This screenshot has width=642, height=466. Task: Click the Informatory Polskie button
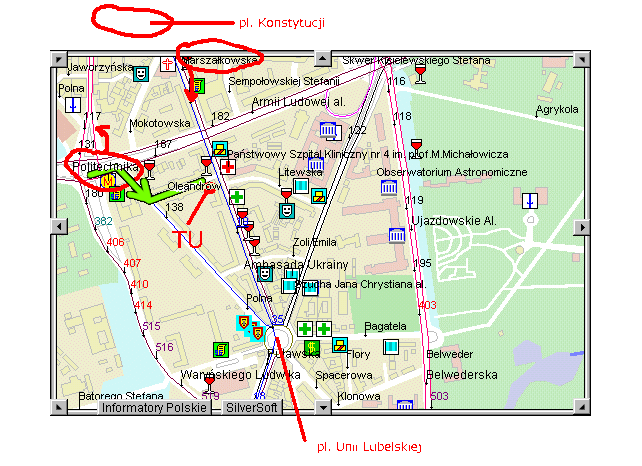(153, 408)
